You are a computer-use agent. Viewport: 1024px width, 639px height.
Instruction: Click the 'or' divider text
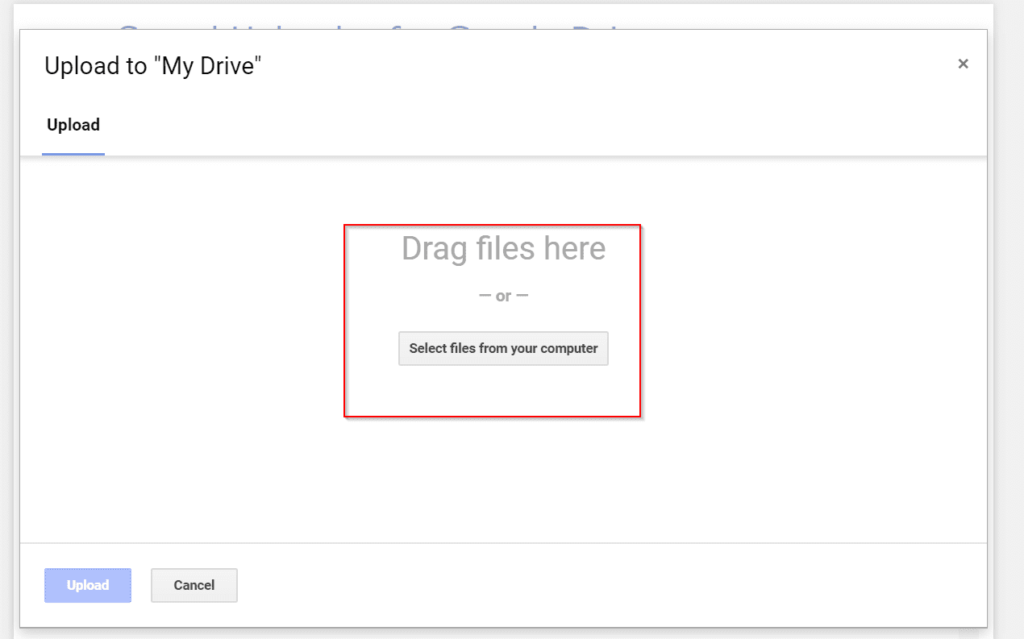point(503,295)
